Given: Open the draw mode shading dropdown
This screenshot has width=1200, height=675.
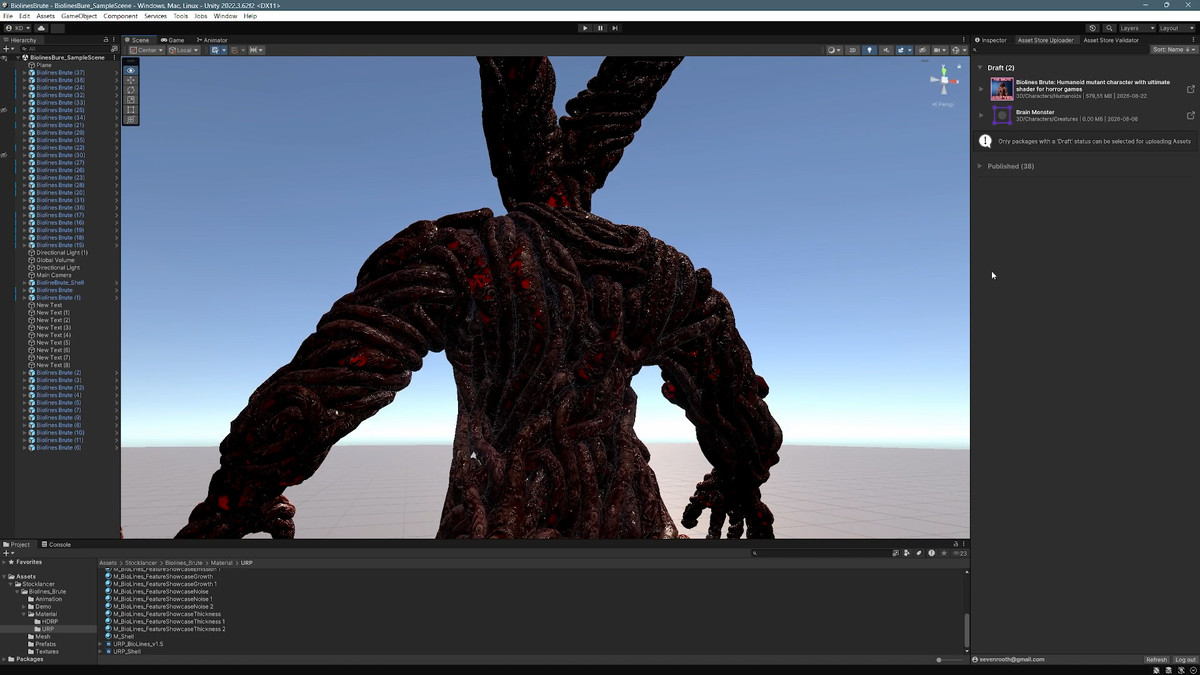Looking at the screenshot, I should tap(834, 50).
